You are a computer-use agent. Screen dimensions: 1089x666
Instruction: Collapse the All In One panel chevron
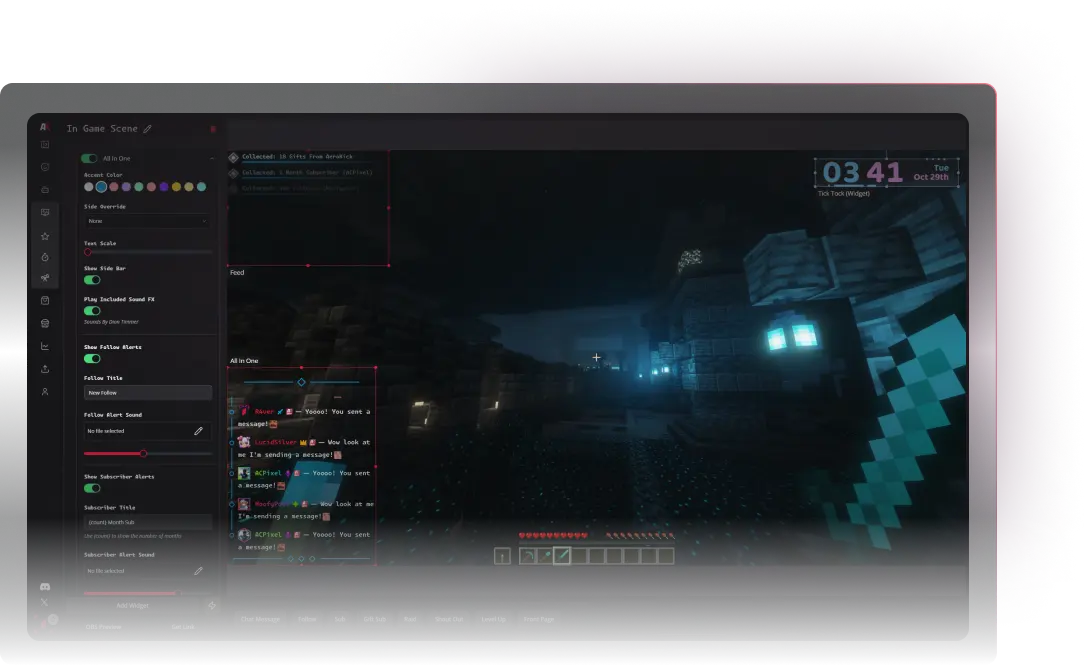[x=211, y=158]
